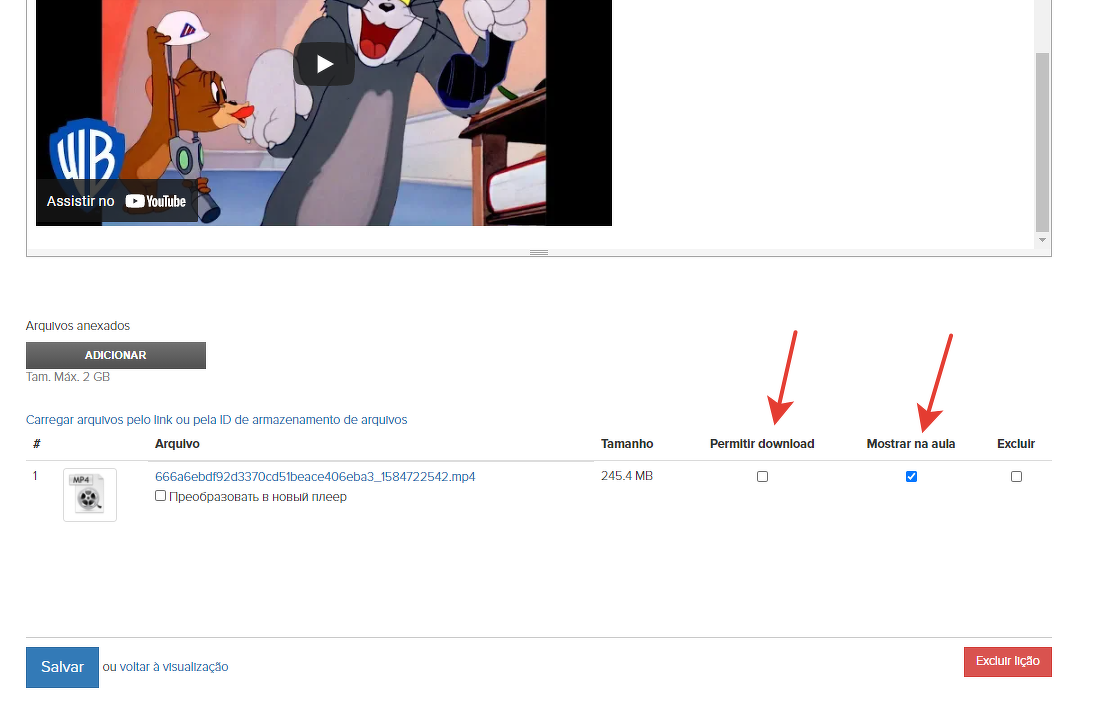Tick the Excluir checkbox for the file
Image resolution: width=1100 pixels, height=724 pixels.
pos(1016,477)
